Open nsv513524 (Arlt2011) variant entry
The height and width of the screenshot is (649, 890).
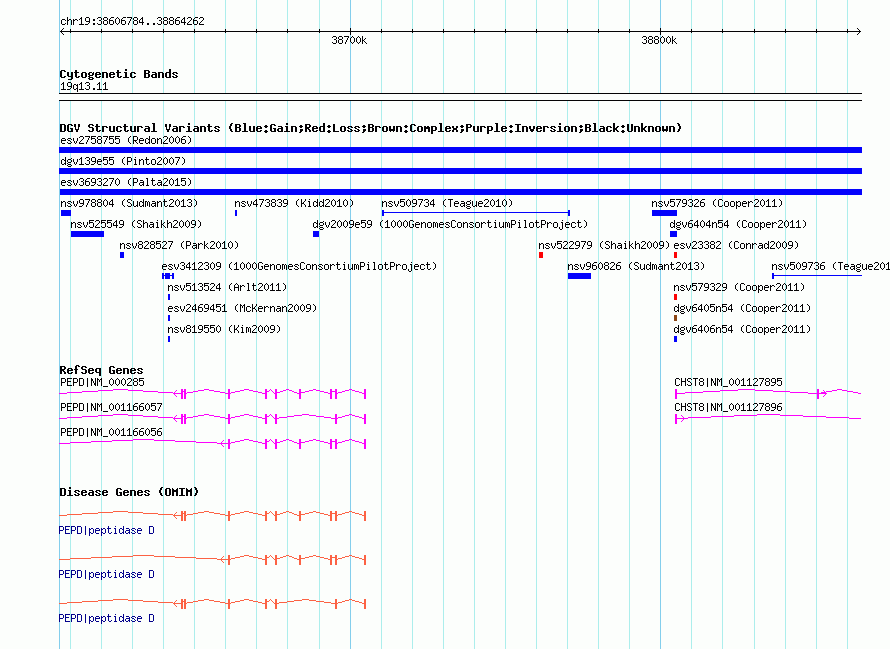(x=227, y=287)
